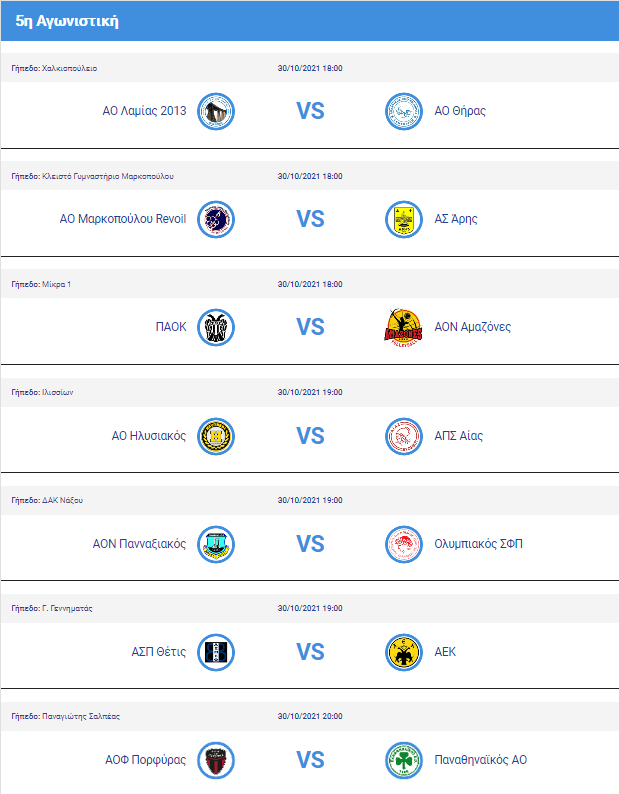Image resolution: width=619 pixels, height=794 pixels.
Task: Click the ΠΑΟΚ team name link
Action: (x=171, y=327)
